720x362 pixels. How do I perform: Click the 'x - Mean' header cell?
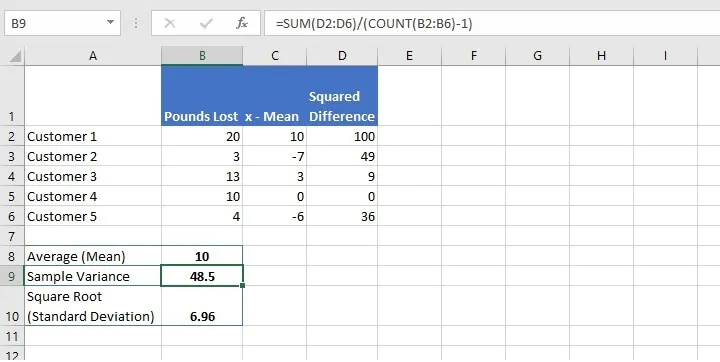tap(275, 96)
